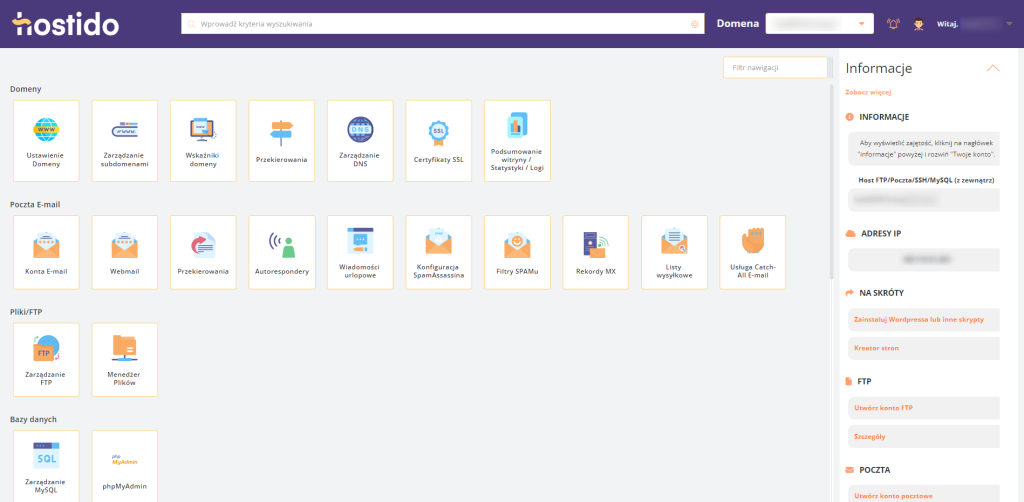1024x502 pixels.
Task: Open Menedżer Plików icon
Action: pyautogui.click(x=124, y=358)
